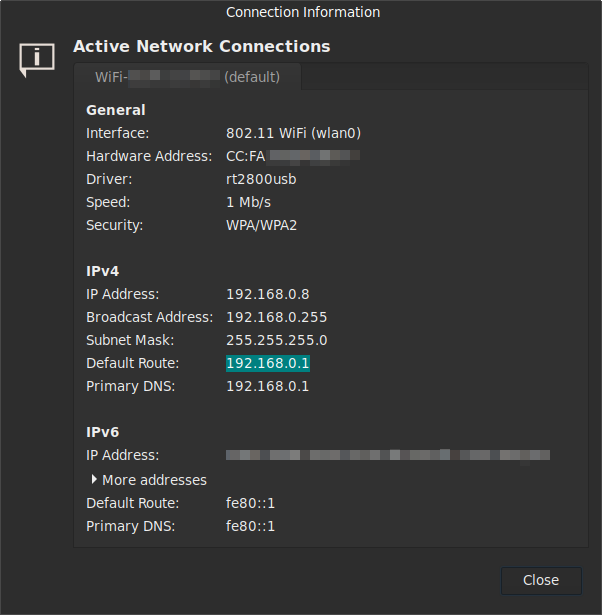602x615 pixels.
Task: Click the Connection Information title bar
Action: click(302, 12)
